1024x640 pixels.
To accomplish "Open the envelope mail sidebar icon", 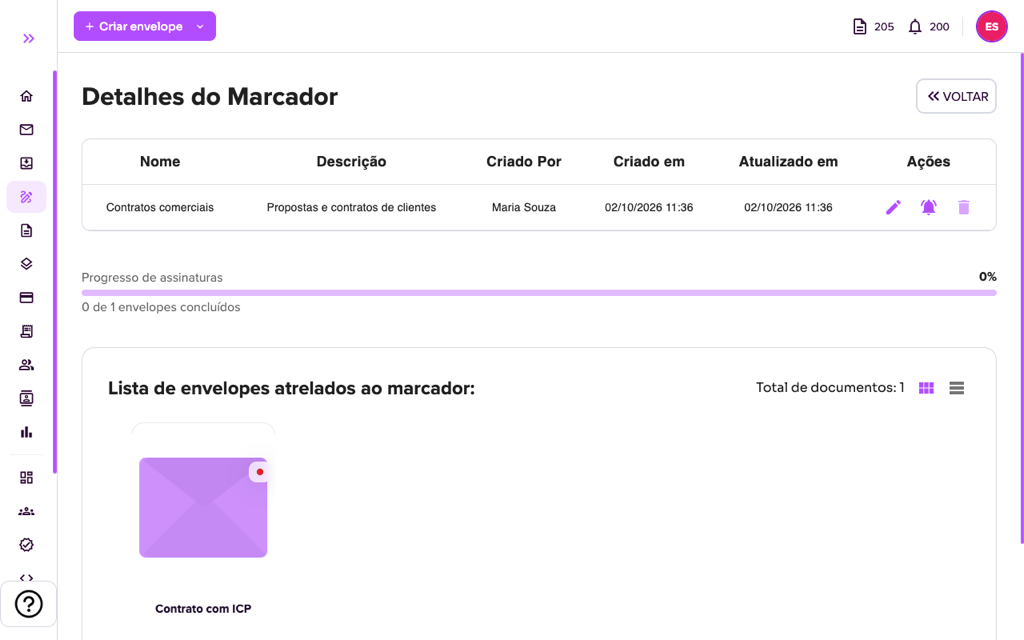I will coord(26,129).
